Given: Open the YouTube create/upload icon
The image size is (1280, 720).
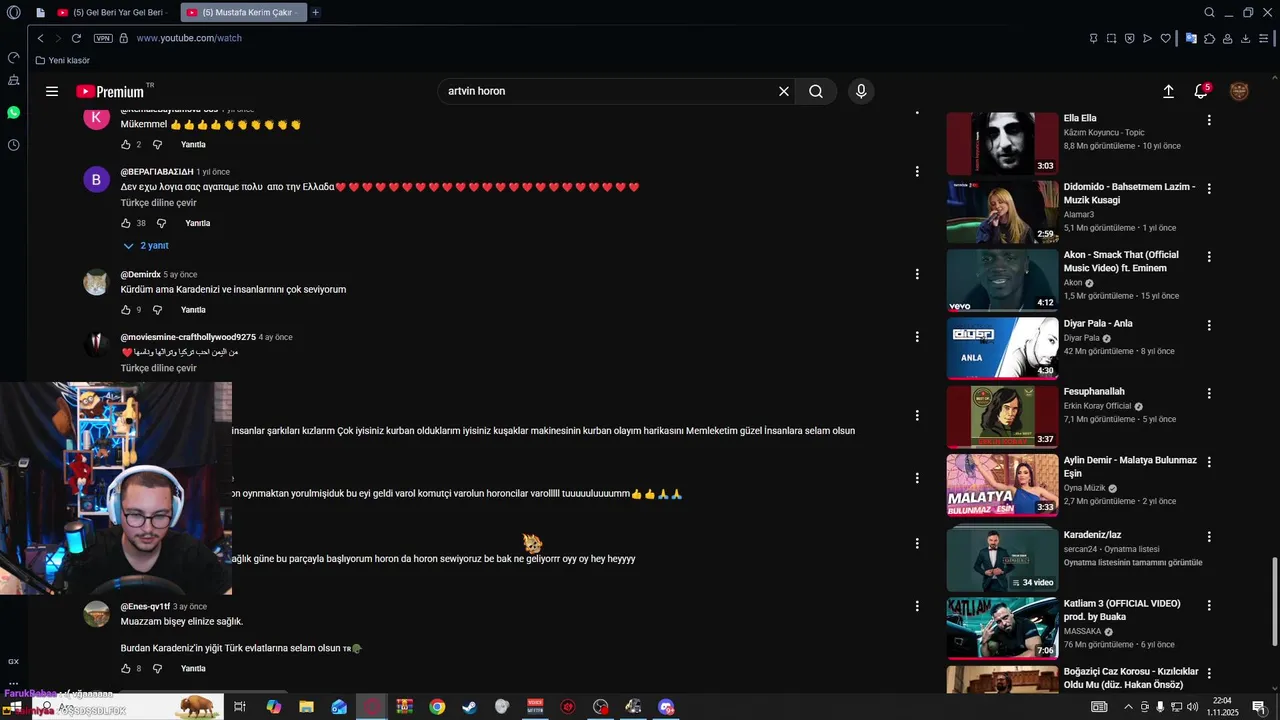Looking at the screenshot, I should click(1168, 91).
